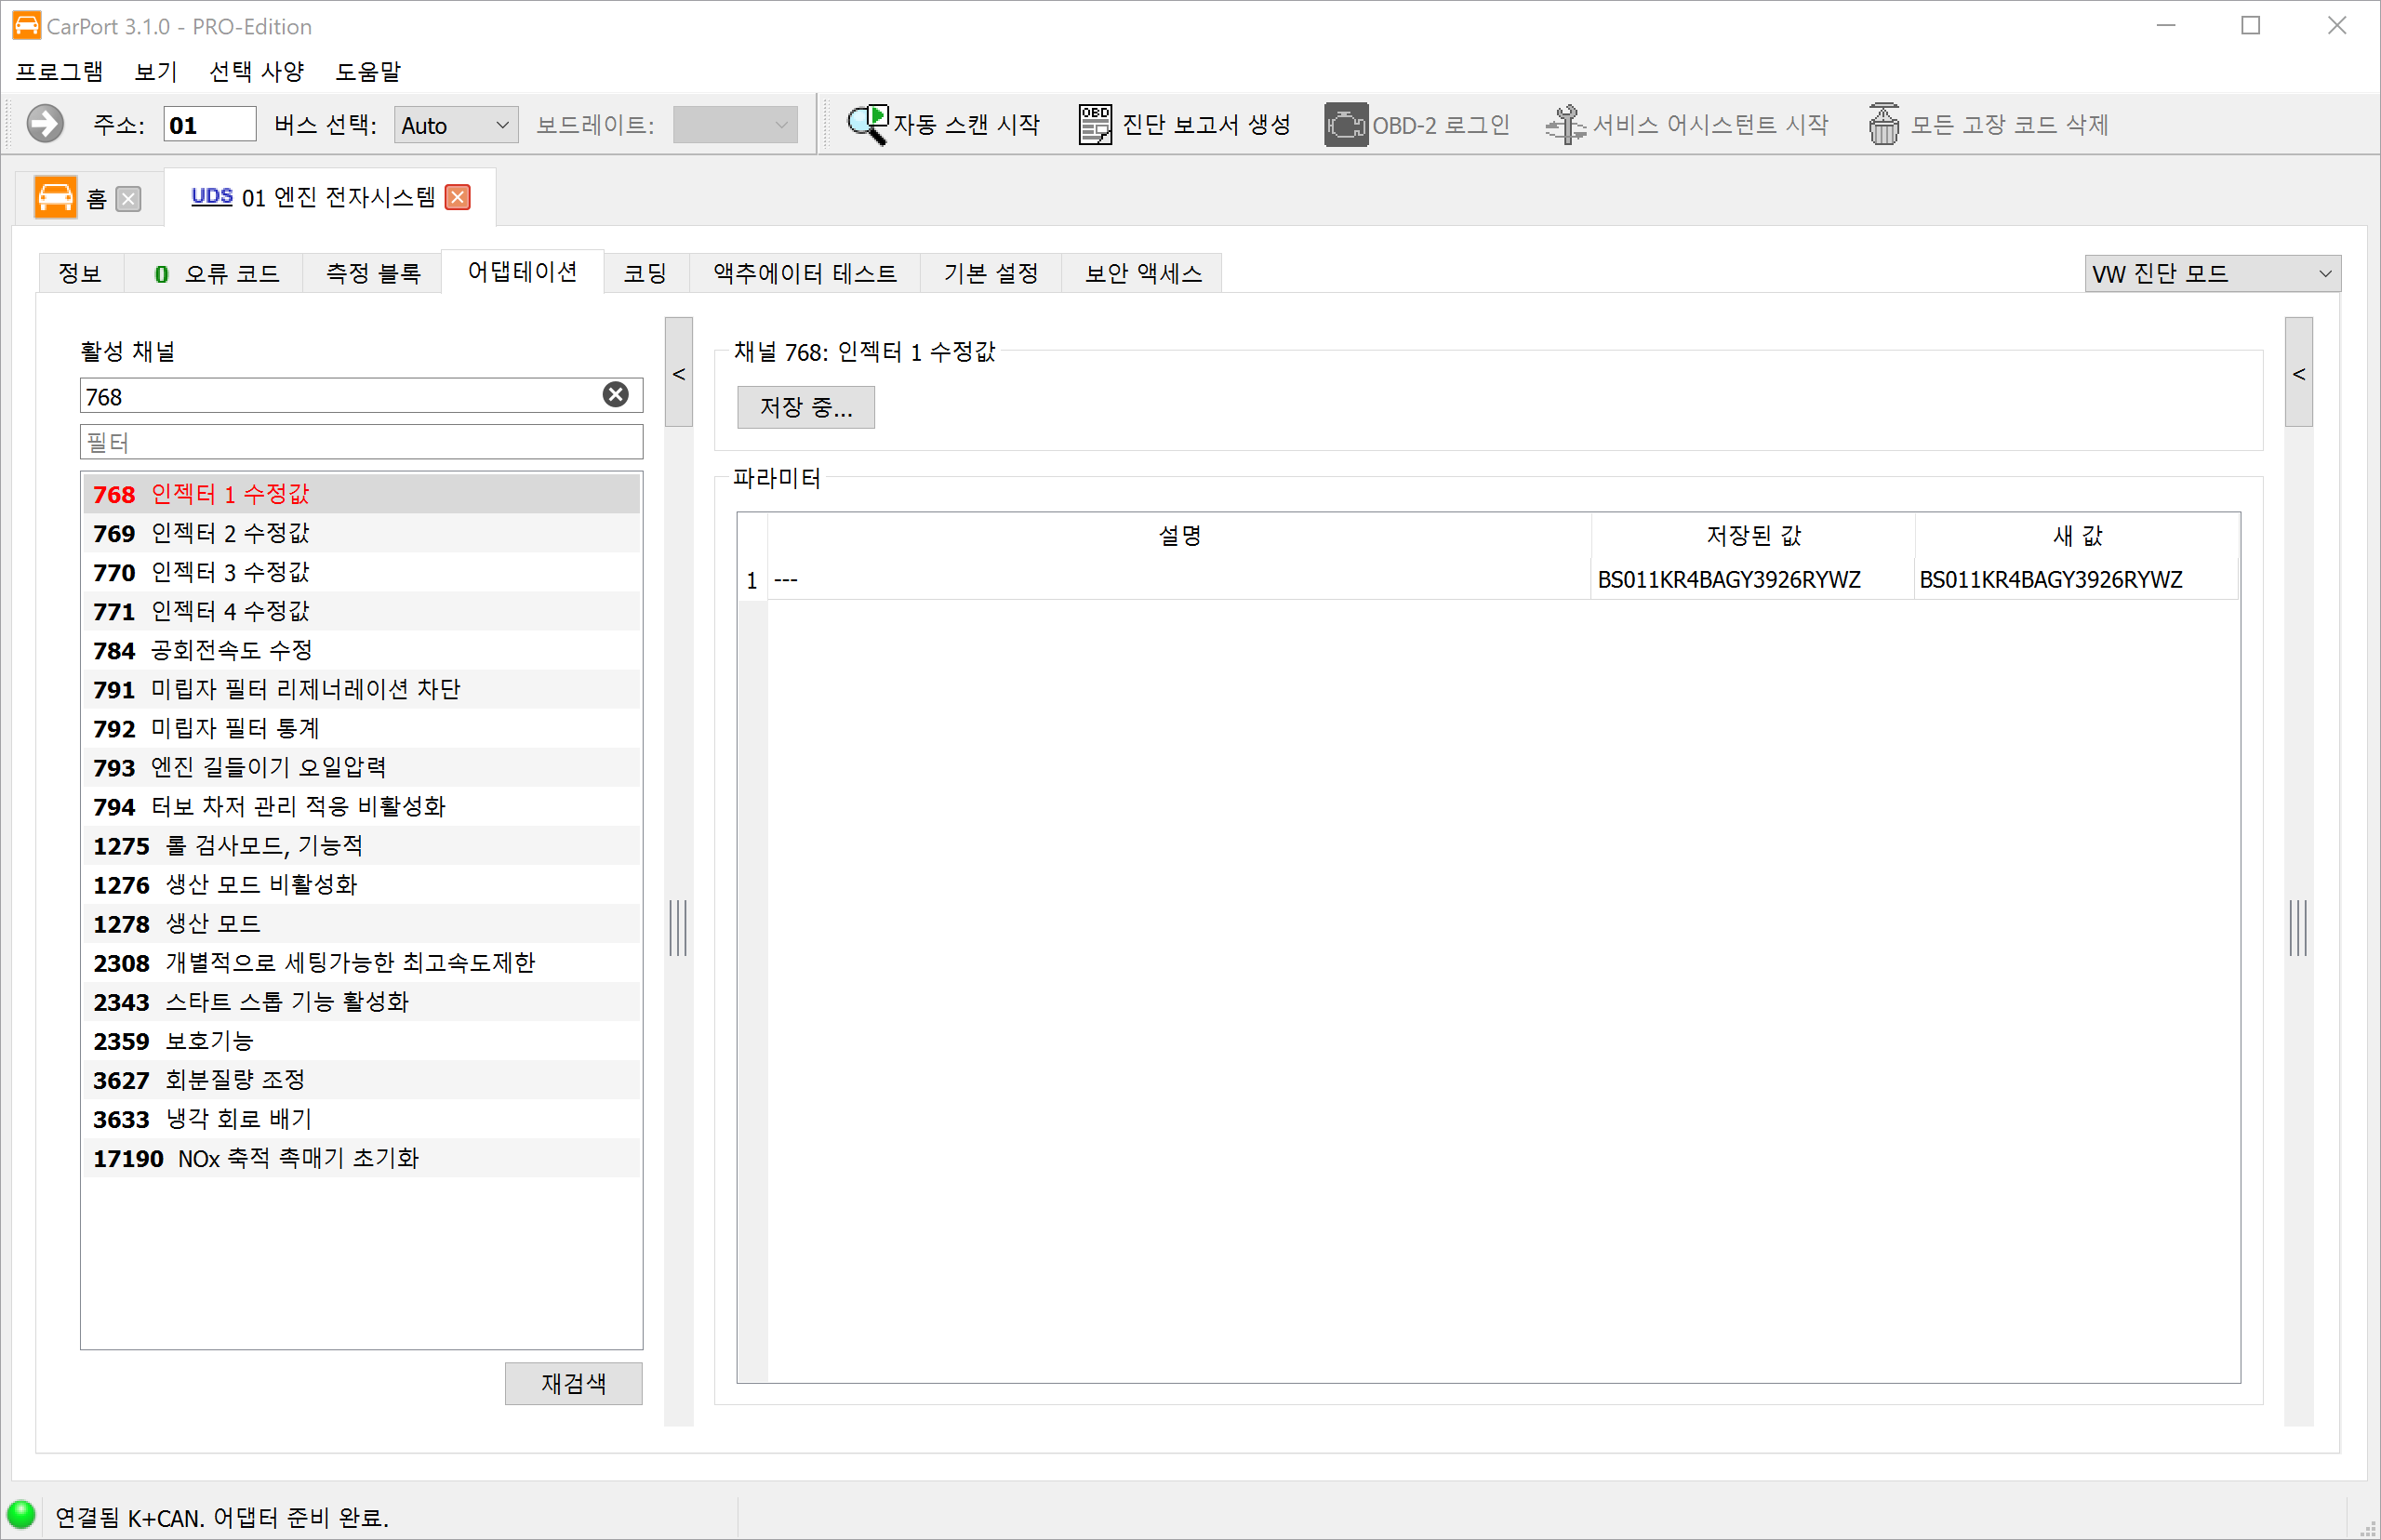Viewport: 2381px width, 1540px height.
Task: Generate diagnostic report (진단 보고서 생성)
Action: 1185,125
